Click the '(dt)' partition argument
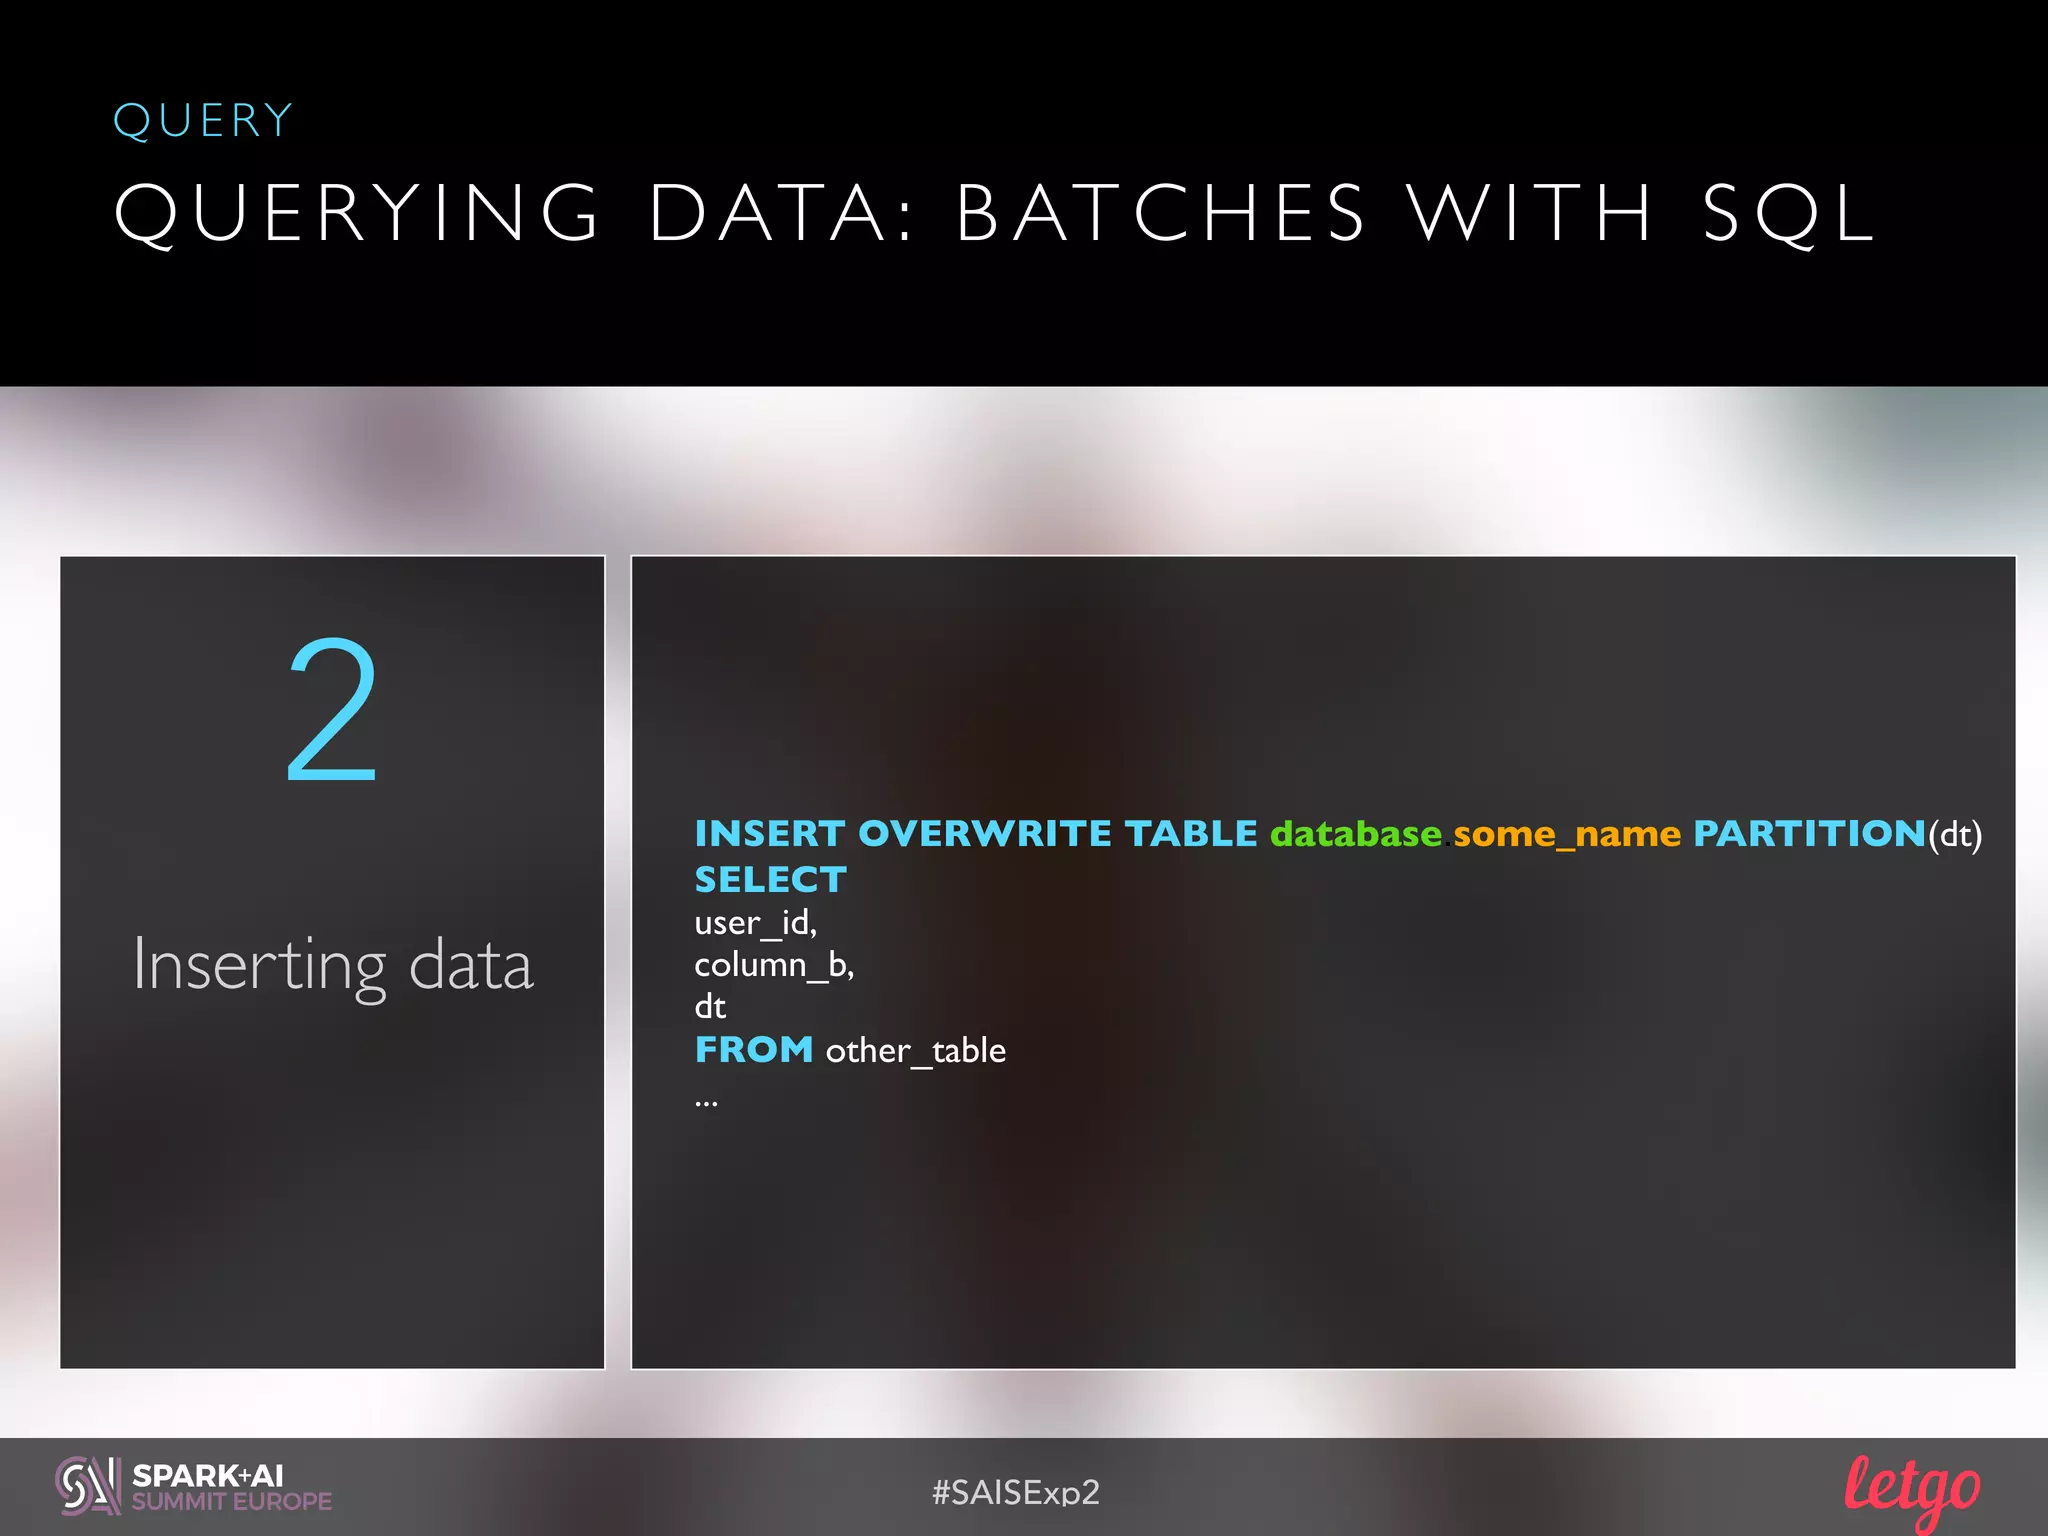This screenshot has height=1536, width=2048. click(1955, 835)
